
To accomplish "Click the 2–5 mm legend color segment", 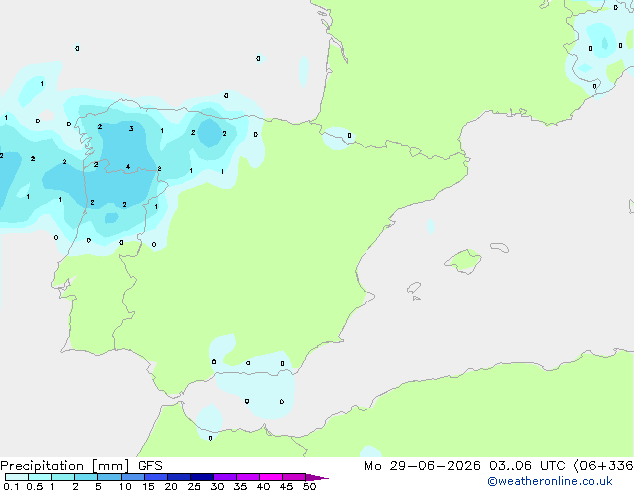I will pos(86,477).
